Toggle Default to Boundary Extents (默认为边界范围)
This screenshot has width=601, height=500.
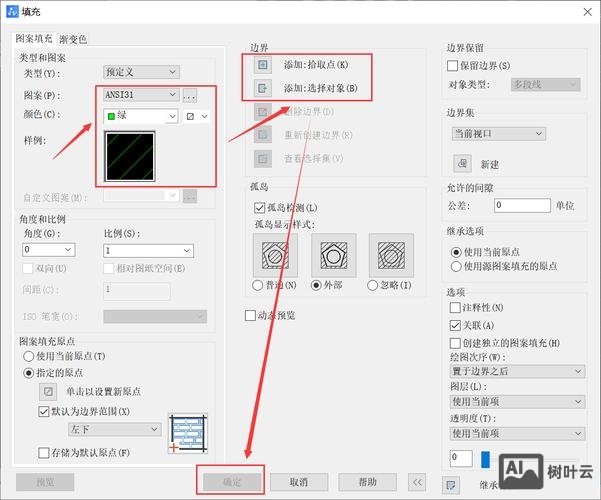[44, 412]
